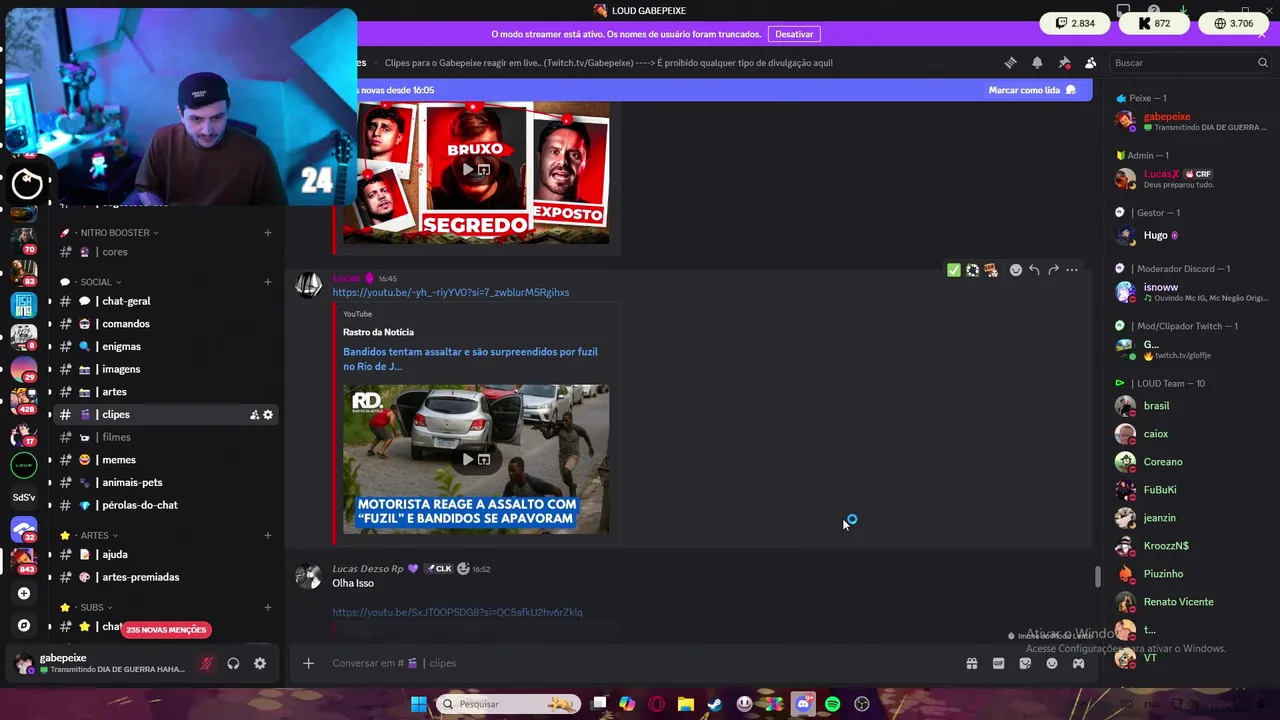Open the imagens channel

[166, 369]
